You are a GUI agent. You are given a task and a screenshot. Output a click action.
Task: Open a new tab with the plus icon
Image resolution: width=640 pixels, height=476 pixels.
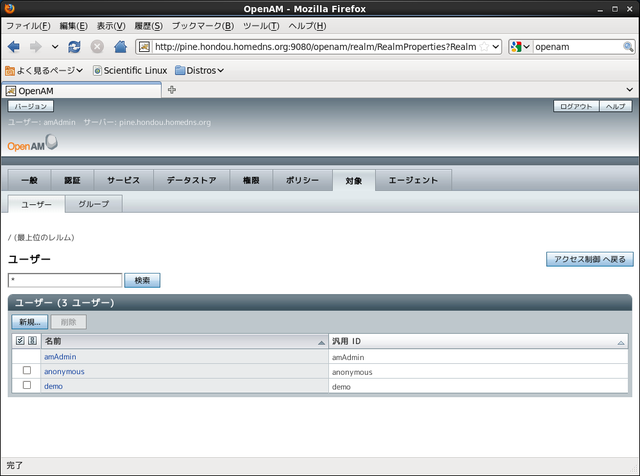[172, 90]
